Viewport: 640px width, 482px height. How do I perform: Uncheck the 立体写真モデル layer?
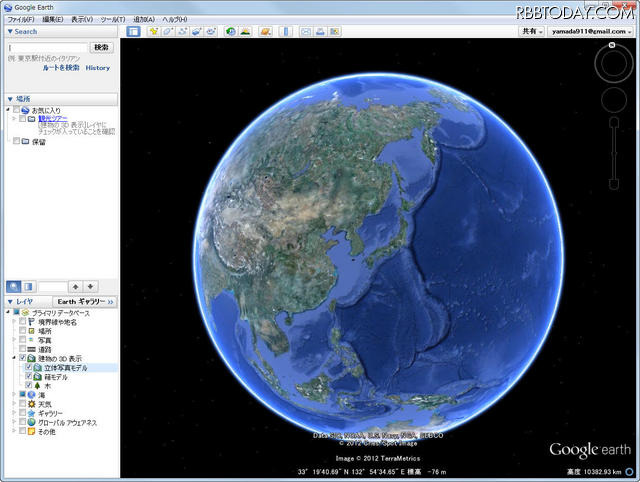[29, 367]
